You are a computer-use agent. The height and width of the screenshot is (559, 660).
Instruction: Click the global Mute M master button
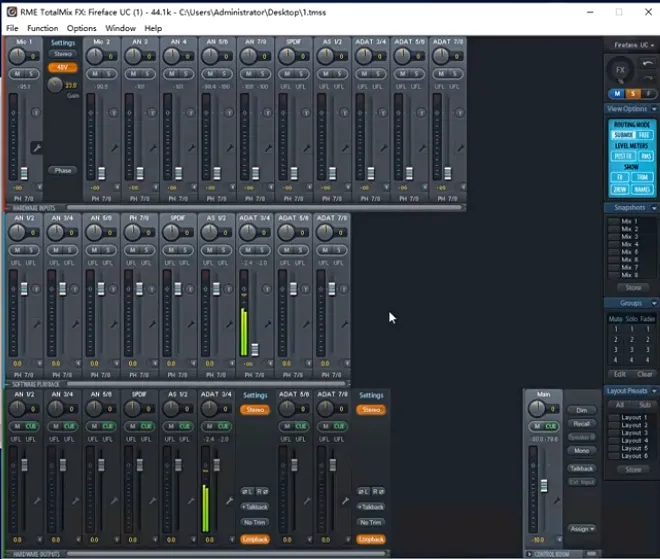tap(617, 94)
